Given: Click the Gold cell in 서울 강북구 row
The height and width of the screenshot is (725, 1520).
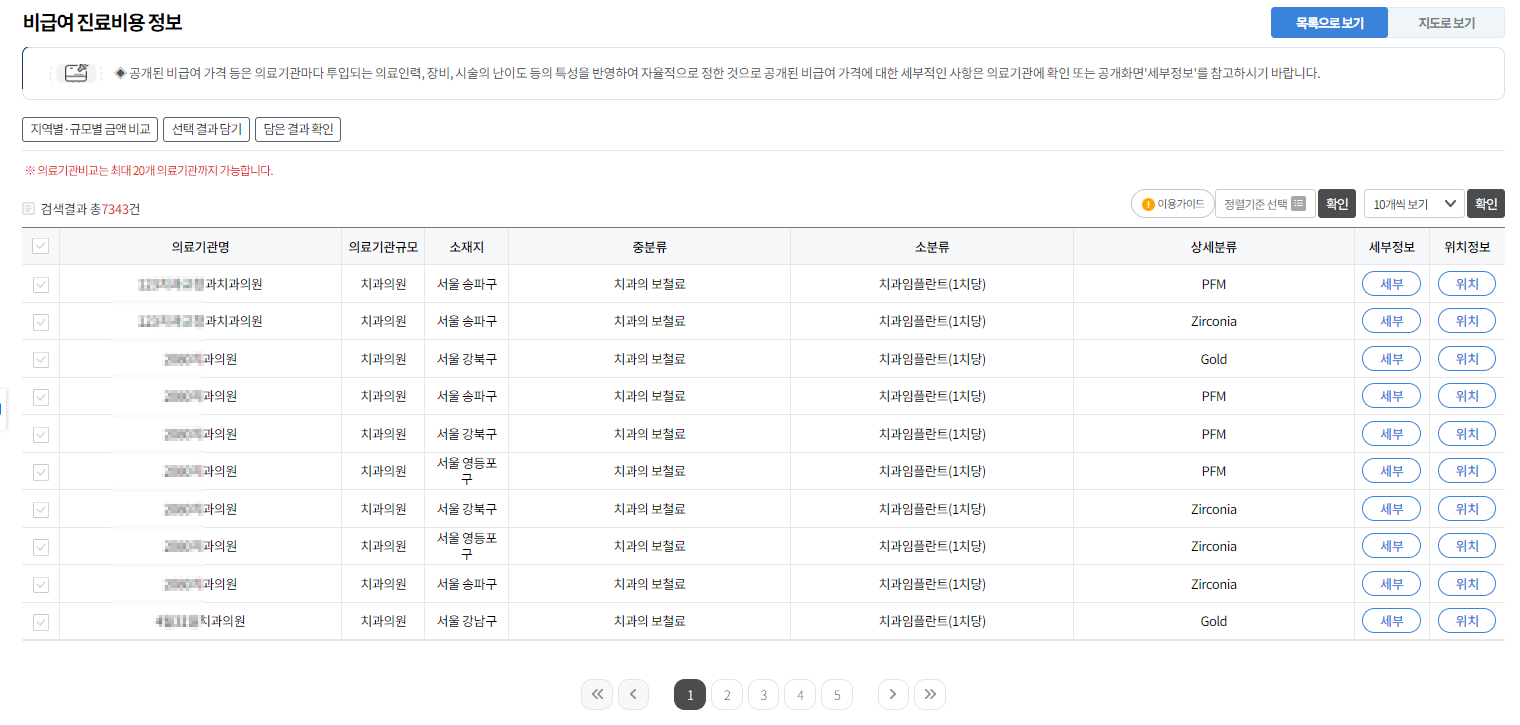Looking at the screenshot, I should click(x=1214, y=359).
